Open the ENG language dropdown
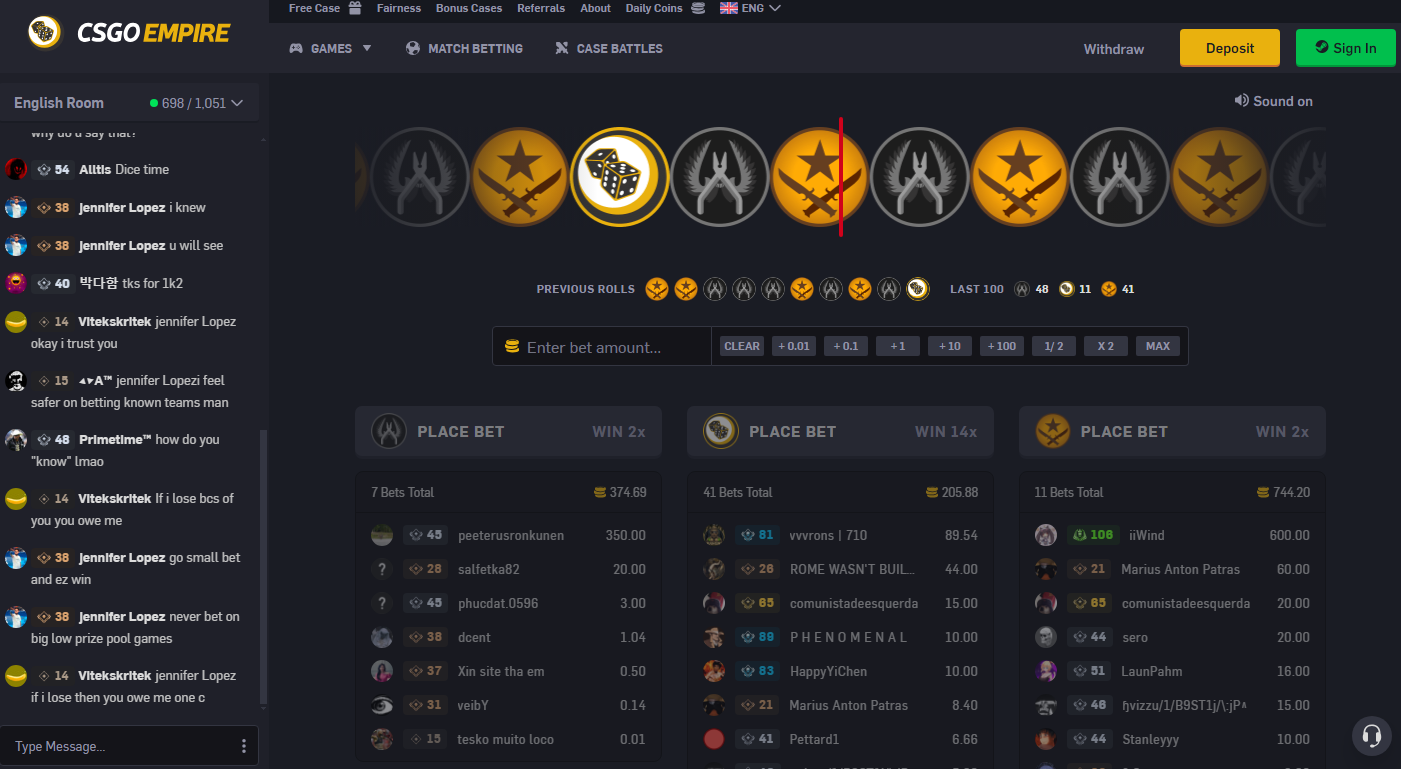 coord(750,8)
